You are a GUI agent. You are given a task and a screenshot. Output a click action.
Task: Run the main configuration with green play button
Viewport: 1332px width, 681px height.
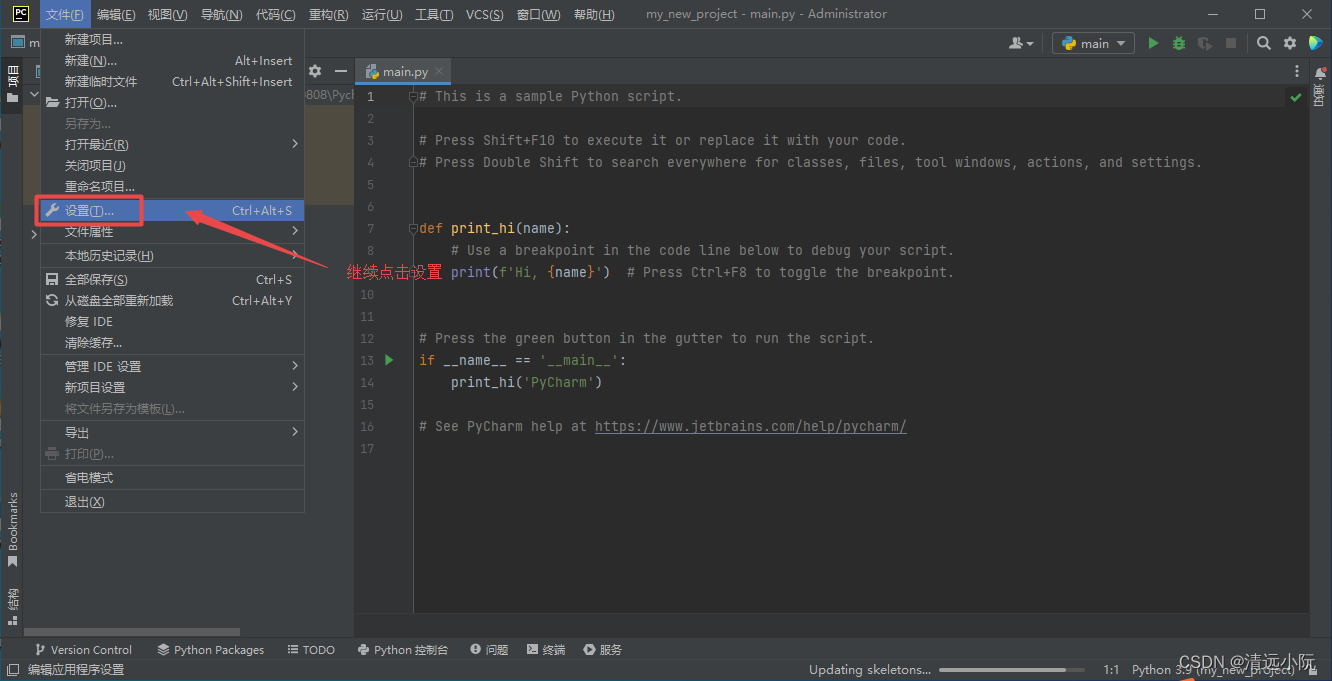coord(1153,43)
